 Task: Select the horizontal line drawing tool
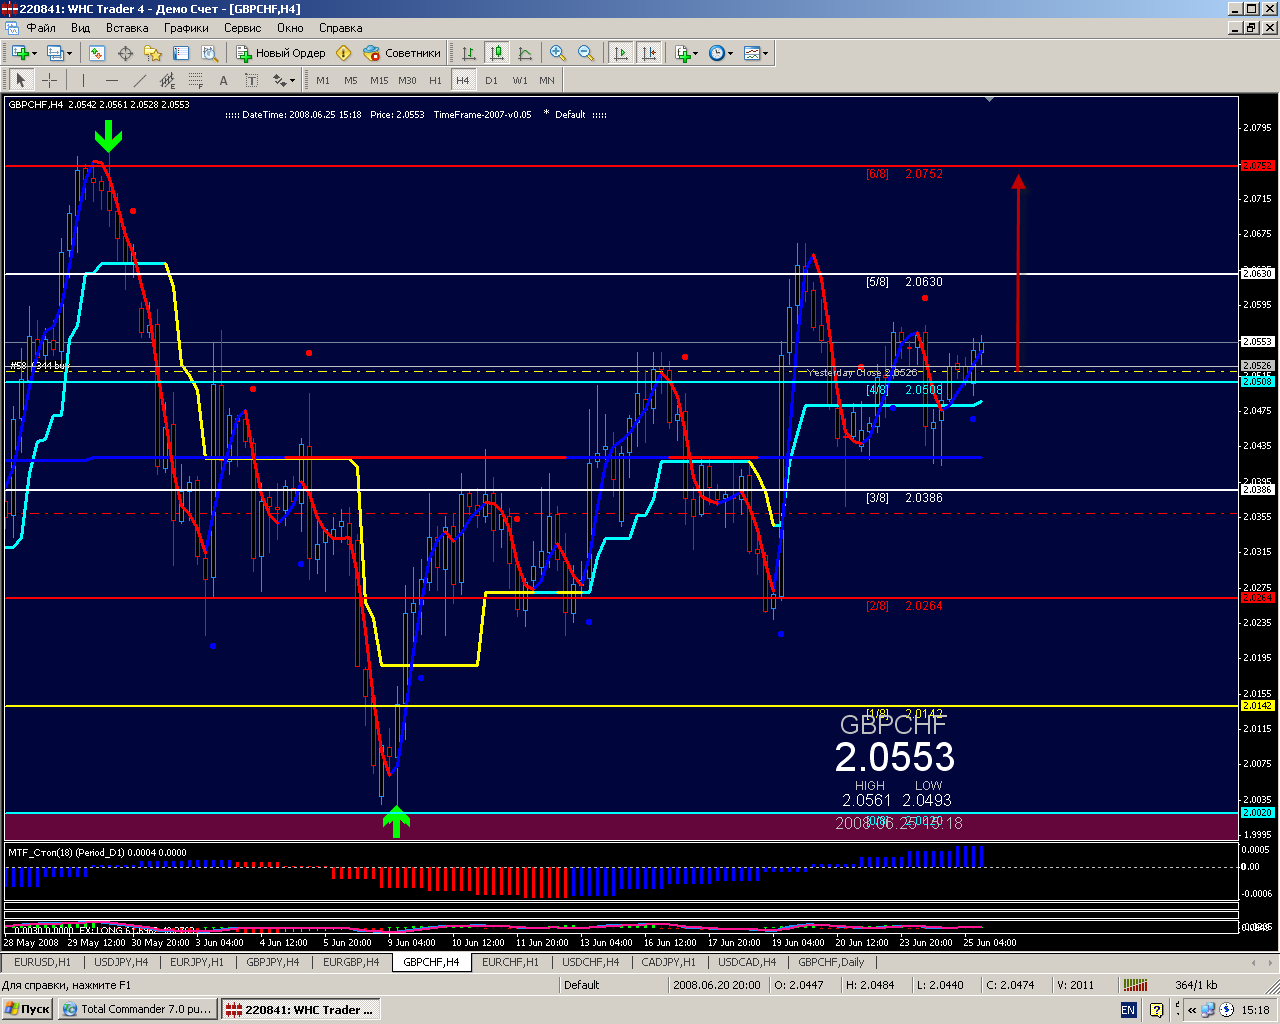111,80
